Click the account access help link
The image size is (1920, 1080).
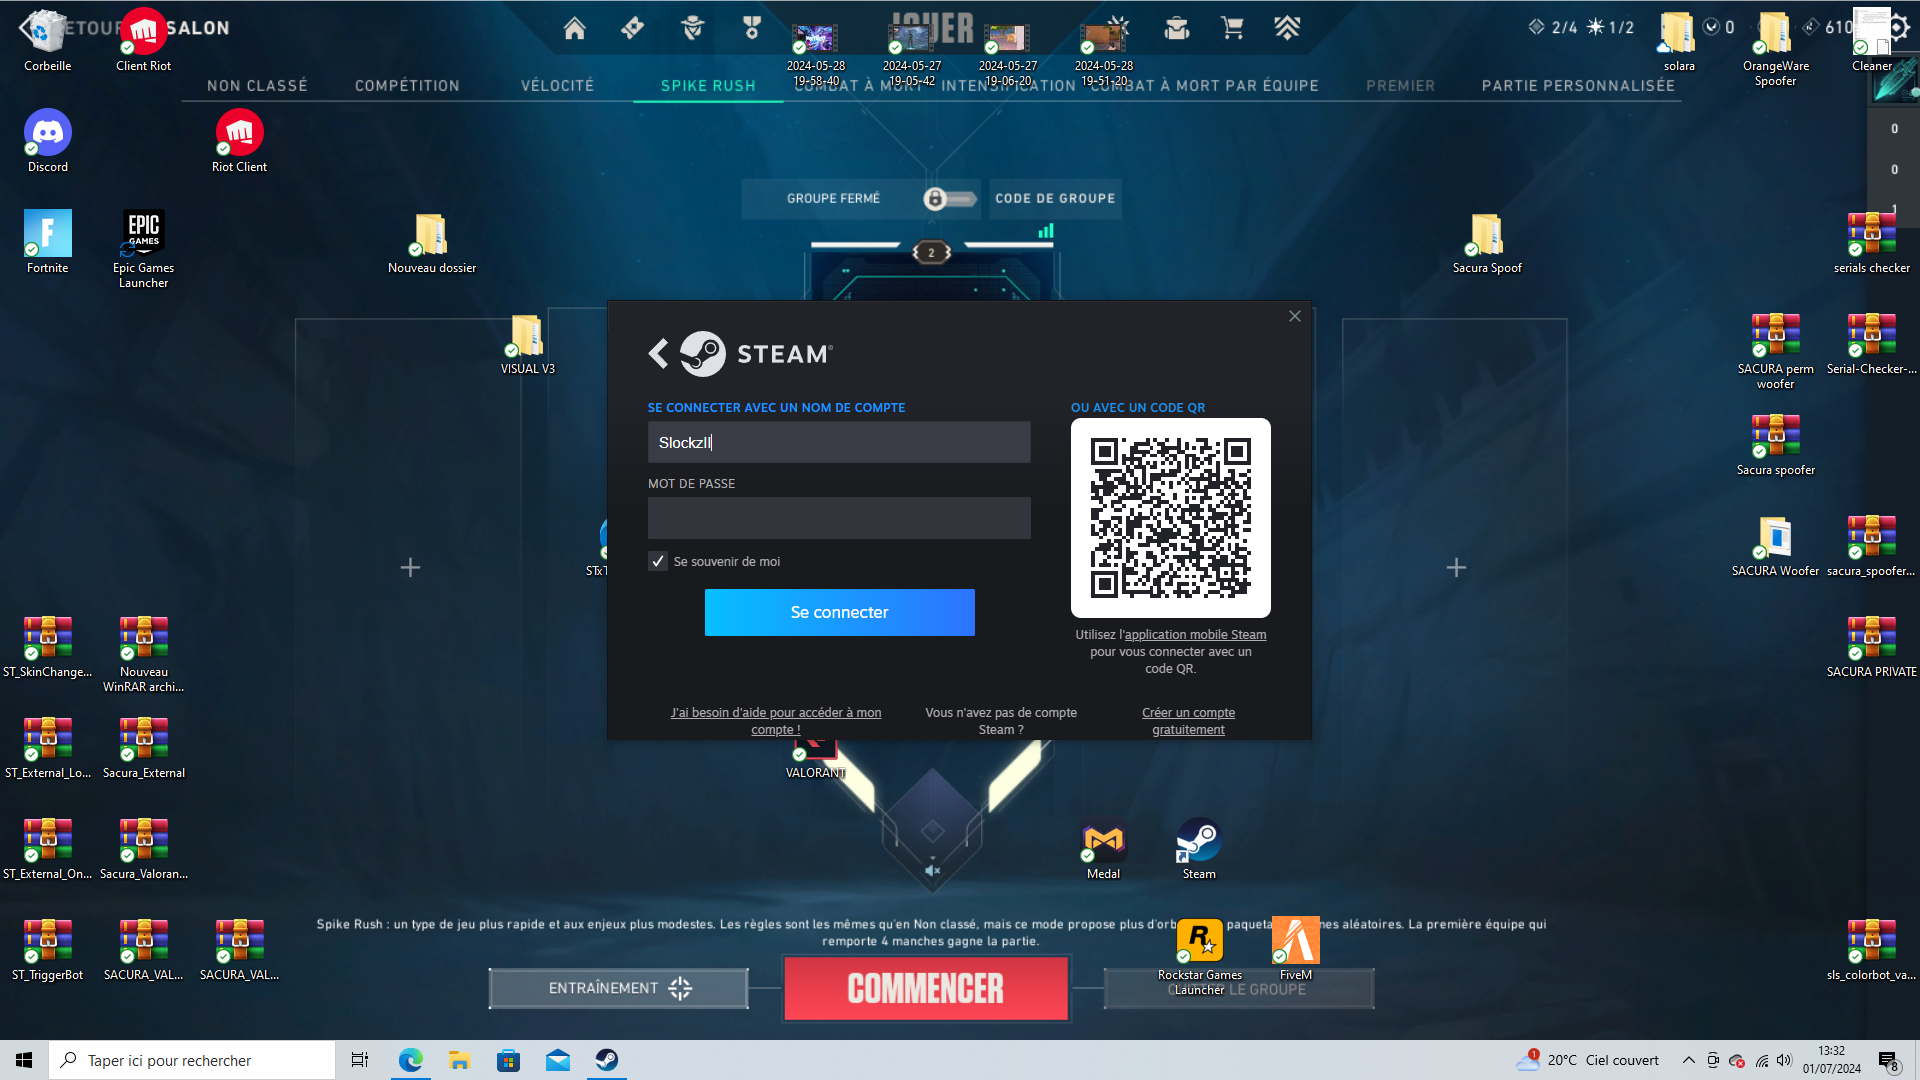(776, 721)
